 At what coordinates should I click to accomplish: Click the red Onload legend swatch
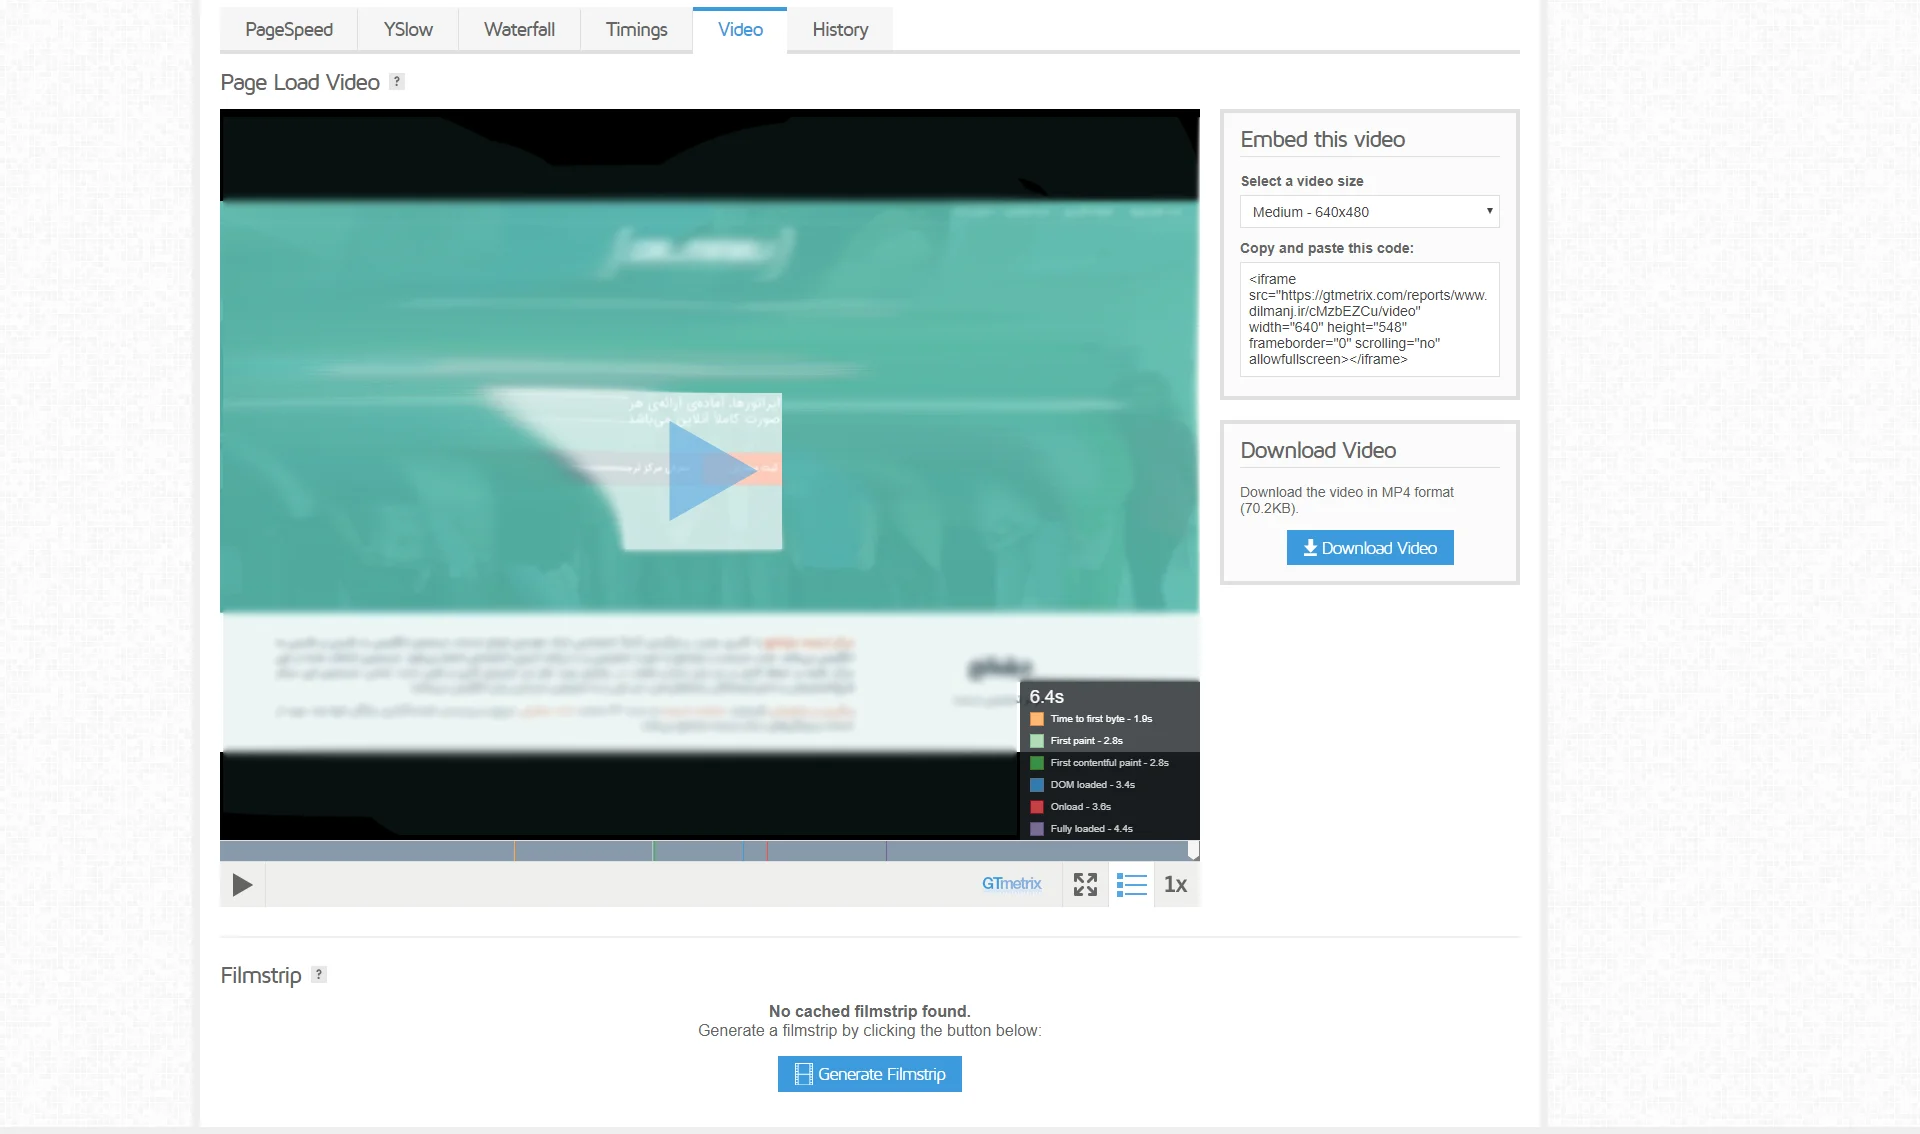pos(1037,807)
